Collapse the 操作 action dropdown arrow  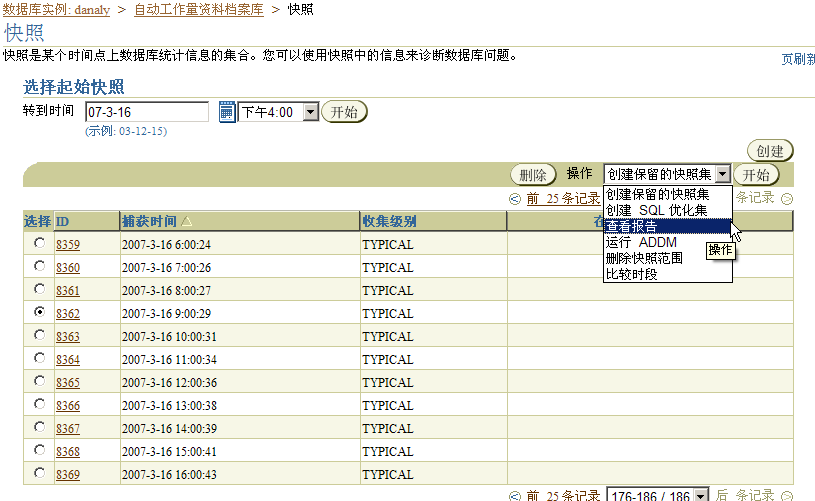coord(722,174)
